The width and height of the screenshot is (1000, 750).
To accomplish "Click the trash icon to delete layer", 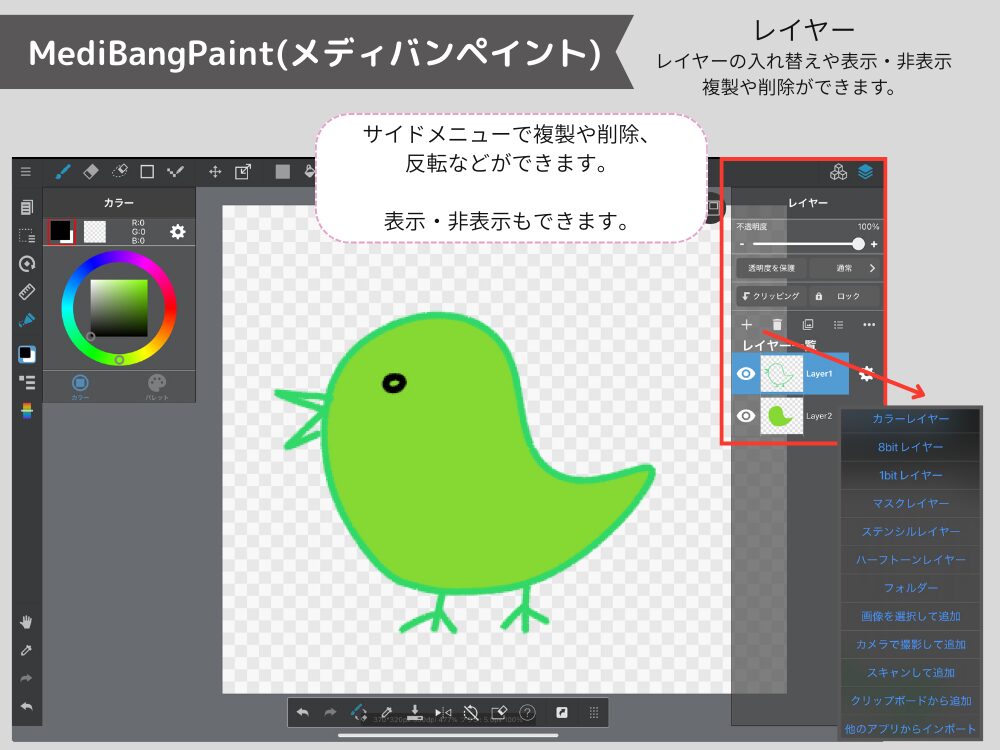I will click(777, 325).
